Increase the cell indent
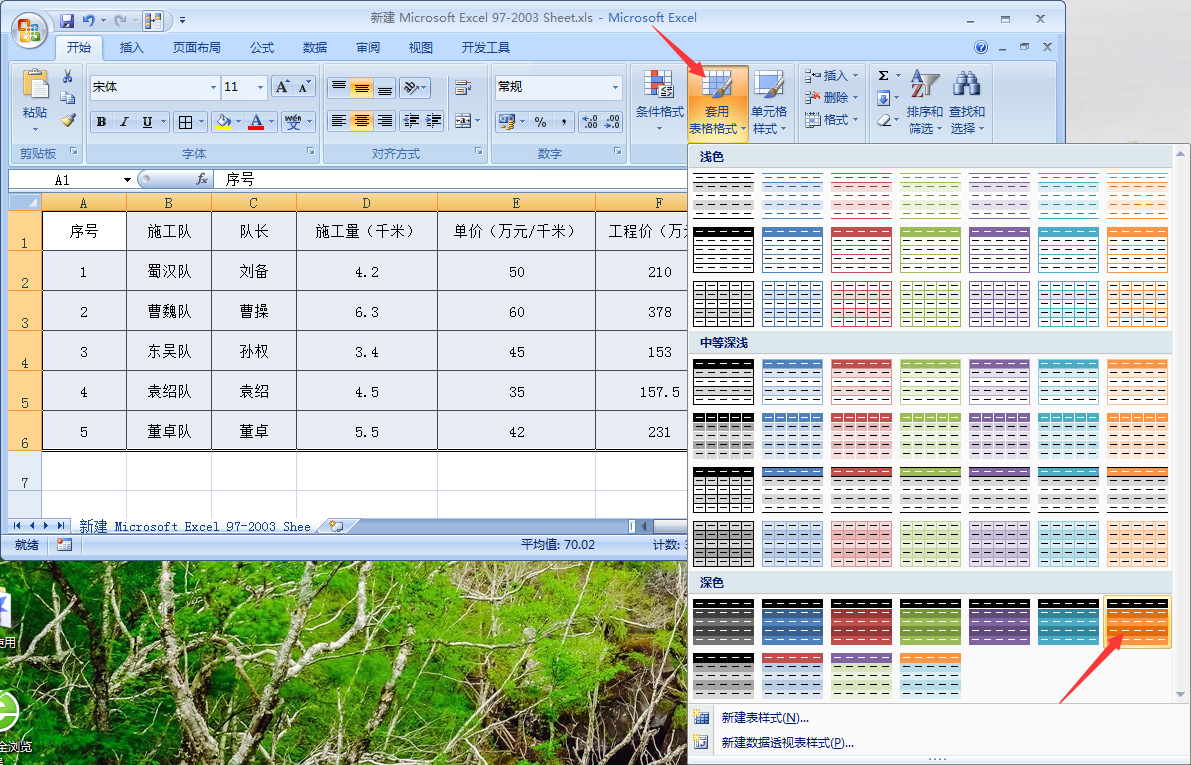Image resolution: width=1191 pixels, height=765 pixels. point(434,121)
